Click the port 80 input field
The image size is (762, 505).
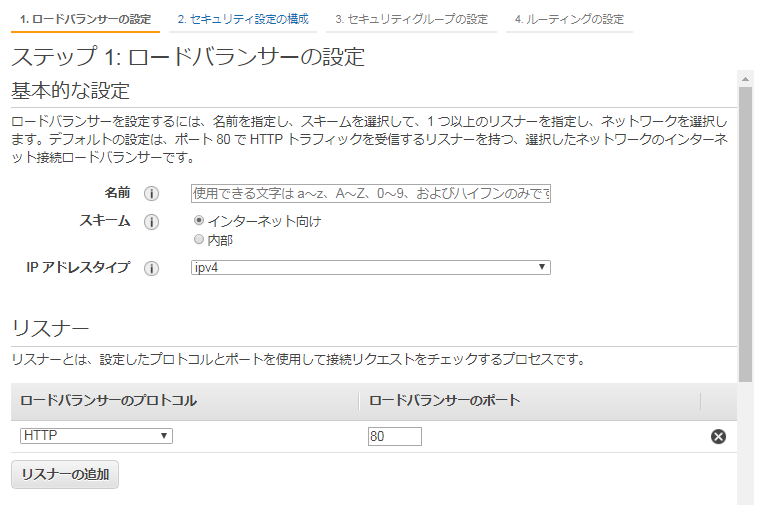tap(395, 436)
